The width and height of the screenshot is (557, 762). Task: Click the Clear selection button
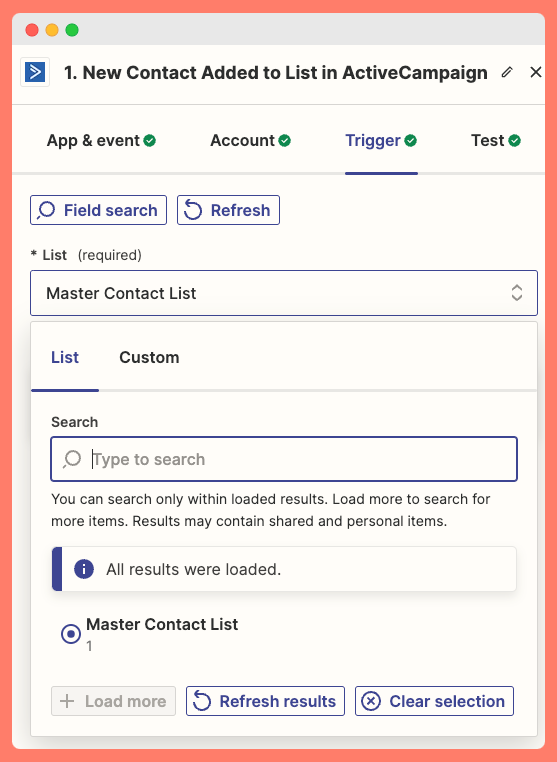coord(434,701)
